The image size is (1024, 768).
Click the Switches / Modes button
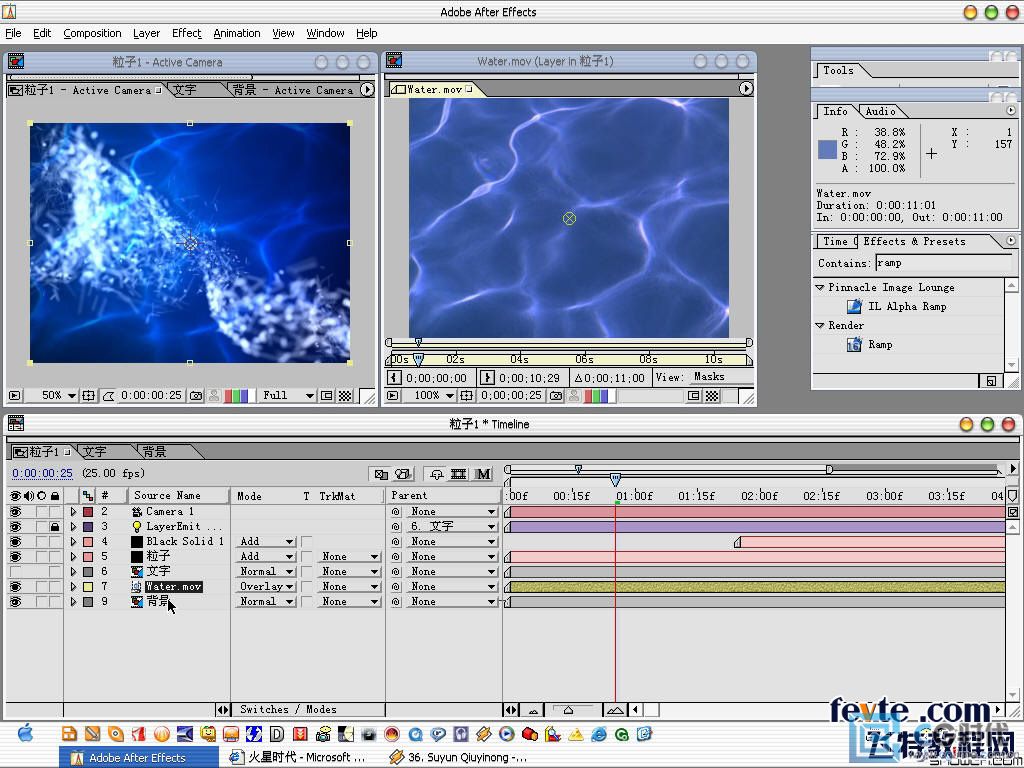coord(288,710)
